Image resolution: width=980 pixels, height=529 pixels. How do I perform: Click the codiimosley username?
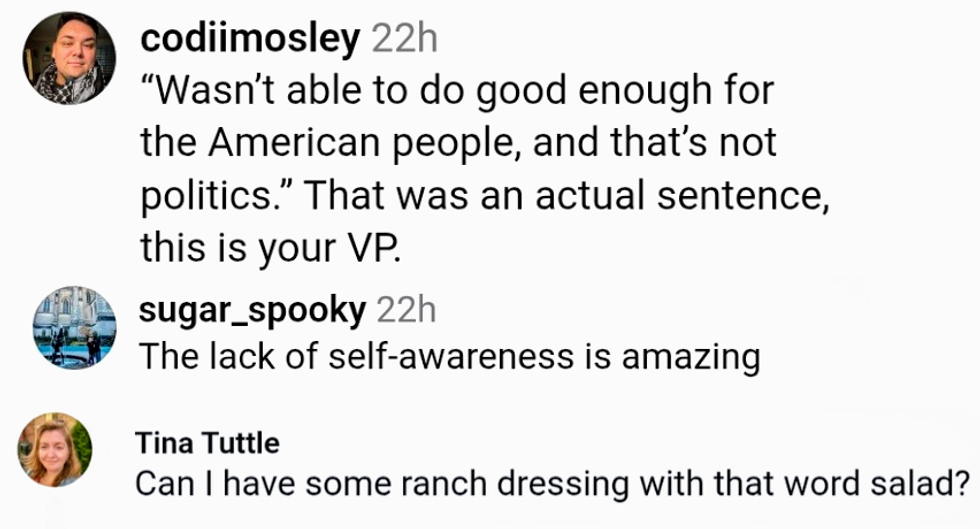(250, 39)
